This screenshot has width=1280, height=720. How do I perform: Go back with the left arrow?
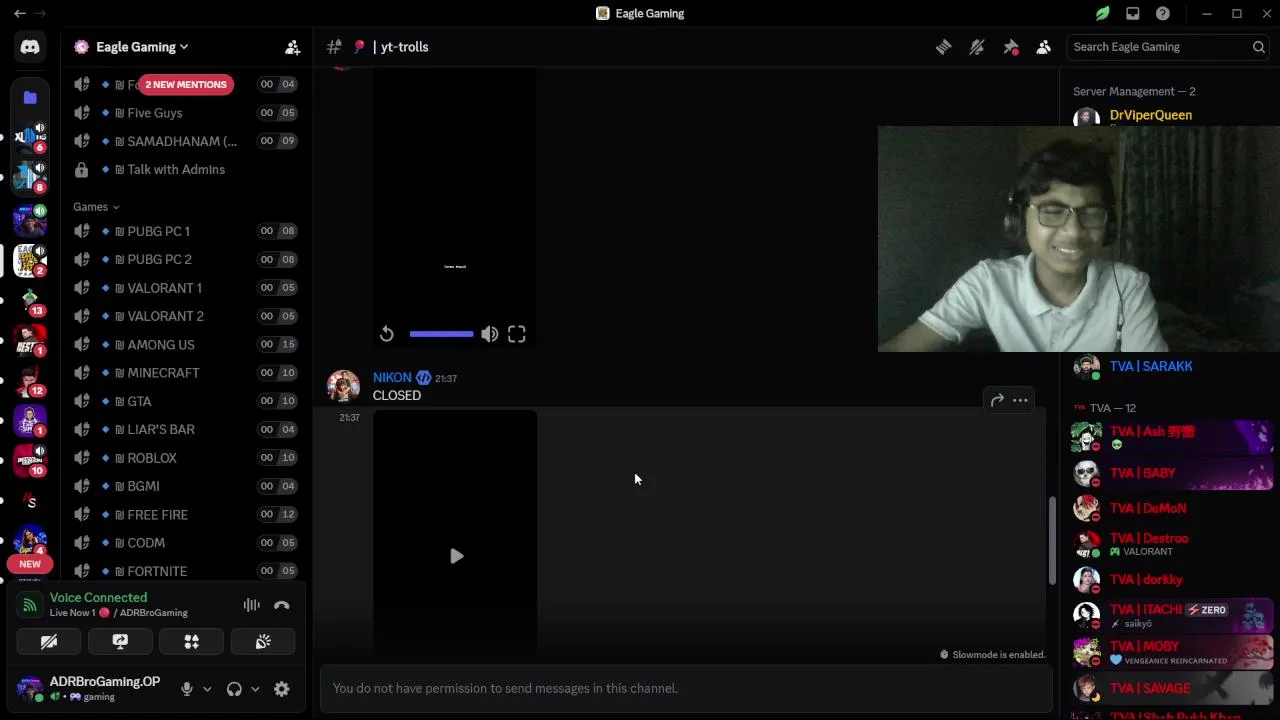coord(19,13)
